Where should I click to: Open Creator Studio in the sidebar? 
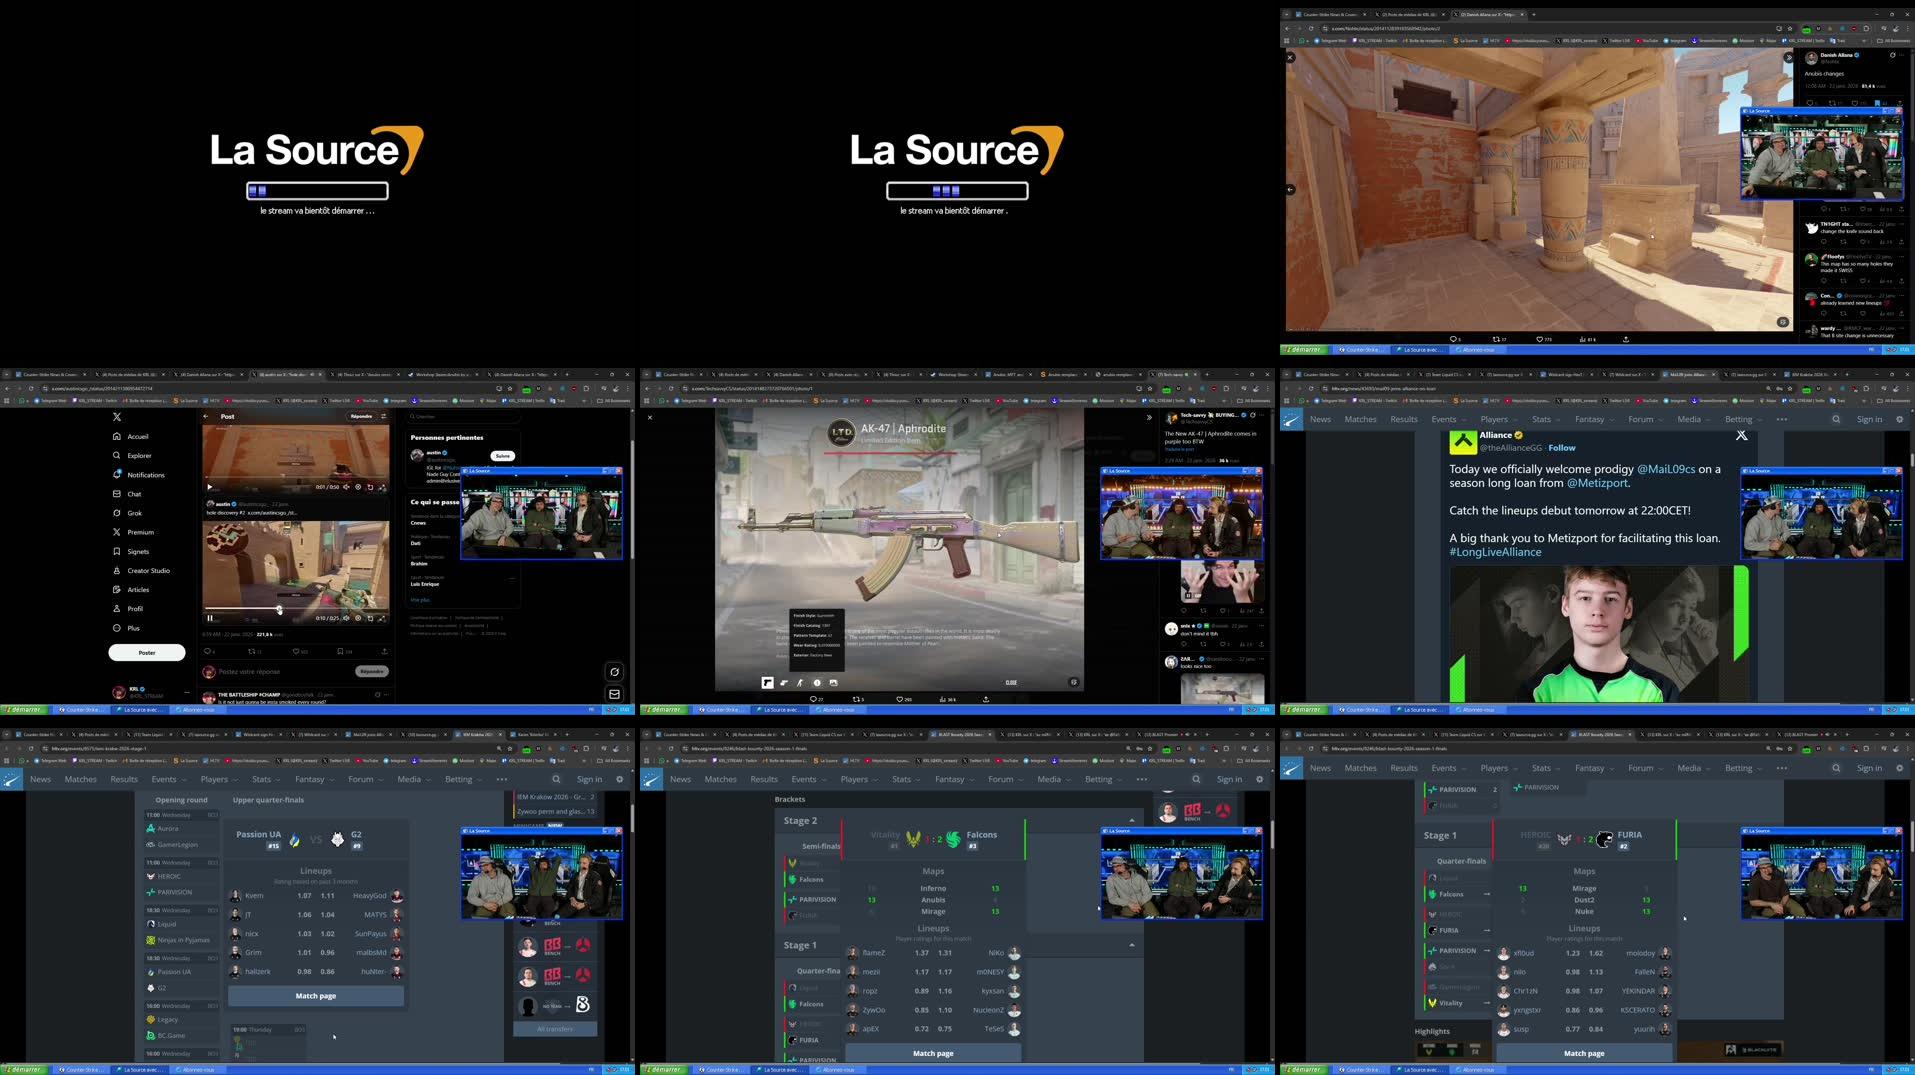146,570
